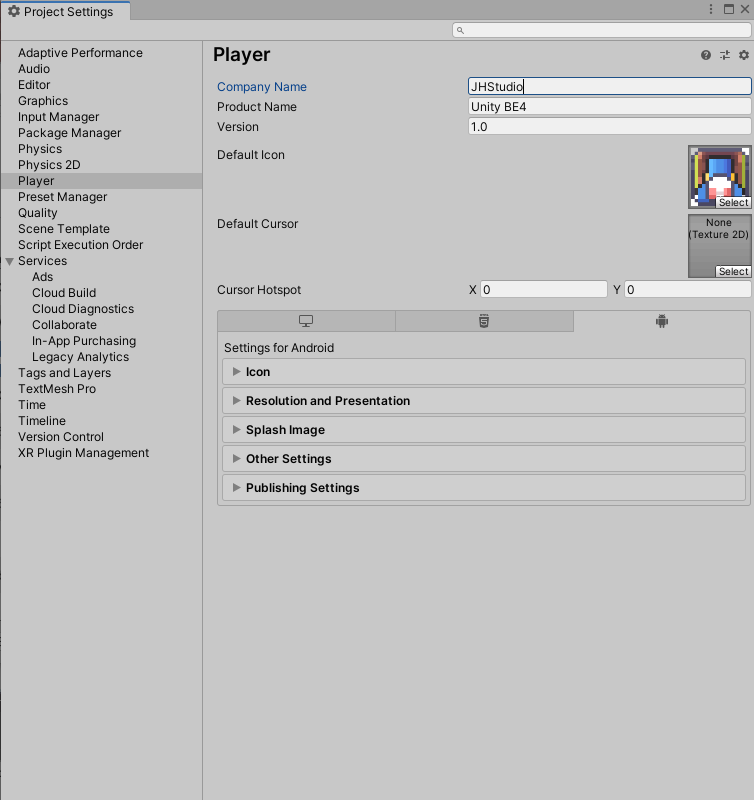The height and width of the screenshot is (800, 754).
Task: Close the Project Settings window
Action: [744, 9]
